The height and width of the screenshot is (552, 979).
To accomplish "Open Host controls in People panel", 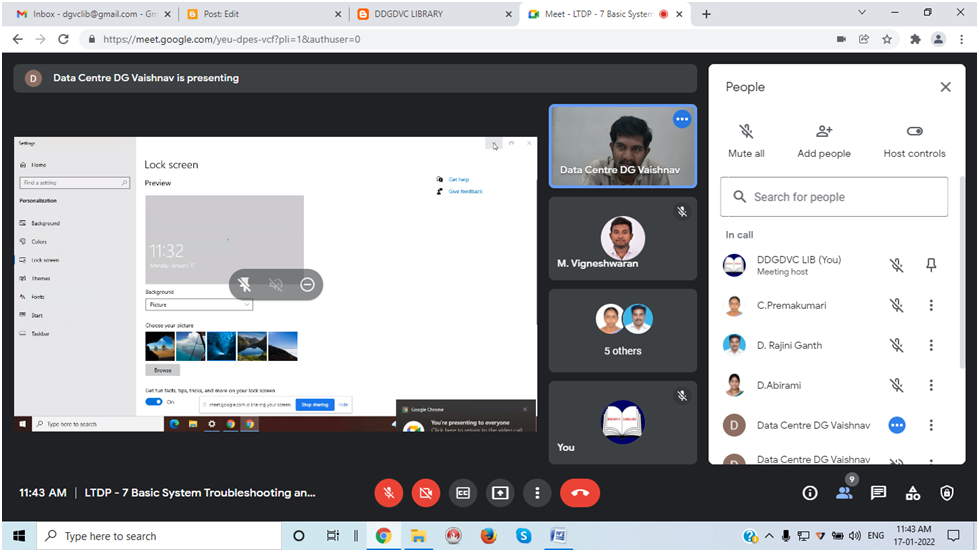I will point(914,141).
